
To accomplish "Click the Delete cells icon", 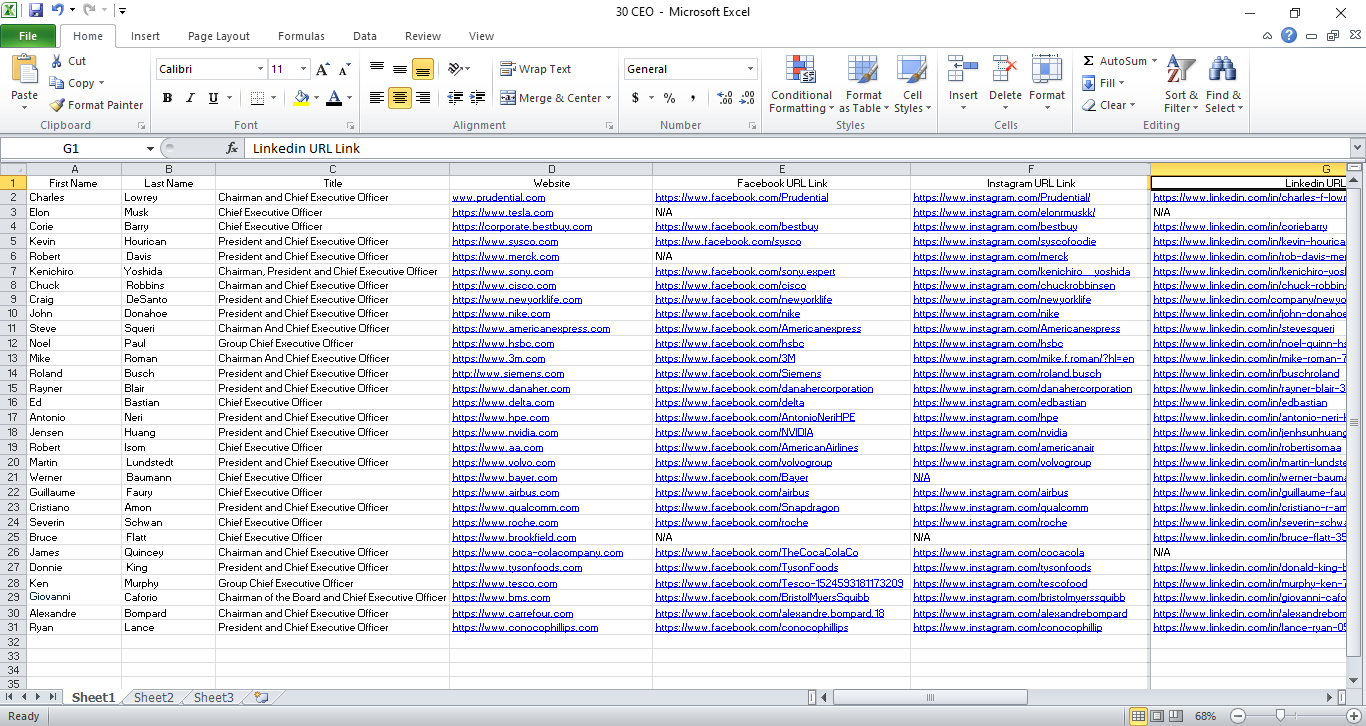I will tap(1005, 69).
